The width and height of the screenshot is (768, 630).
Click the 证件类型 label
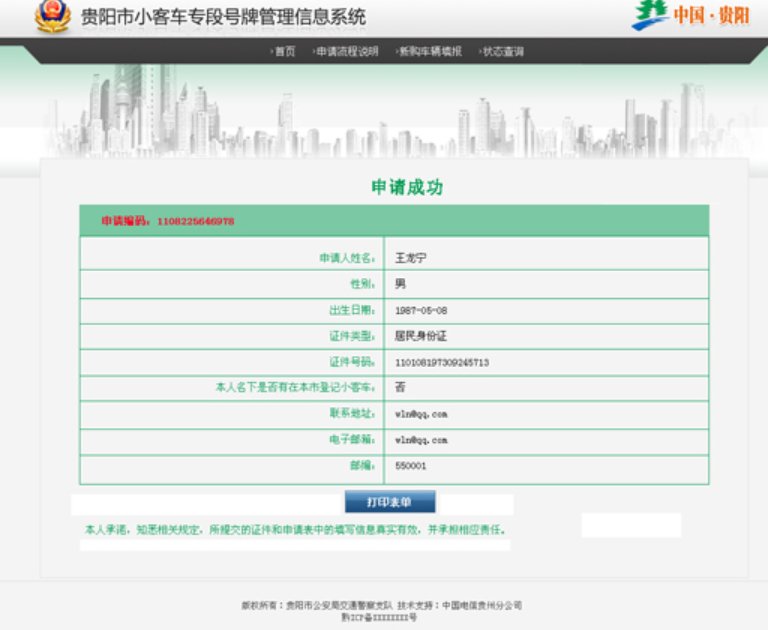[x=352, y=336]
